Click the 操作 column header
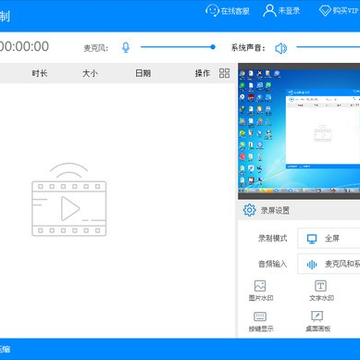 202,73
